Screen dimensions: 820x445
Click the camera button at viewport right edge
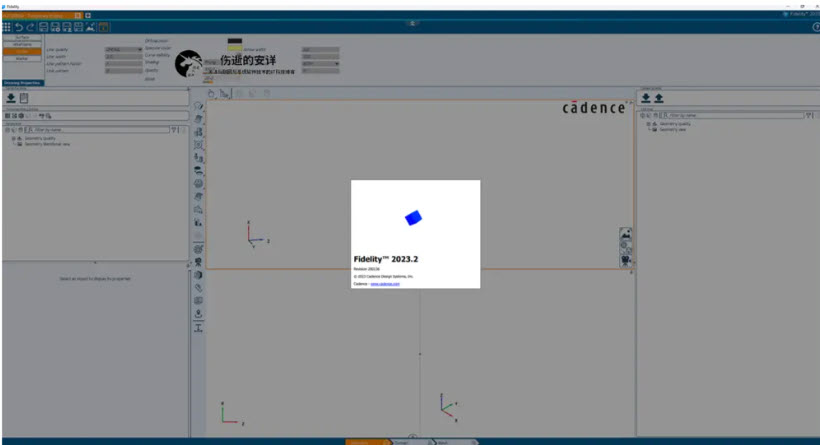(x=625, y=260)
